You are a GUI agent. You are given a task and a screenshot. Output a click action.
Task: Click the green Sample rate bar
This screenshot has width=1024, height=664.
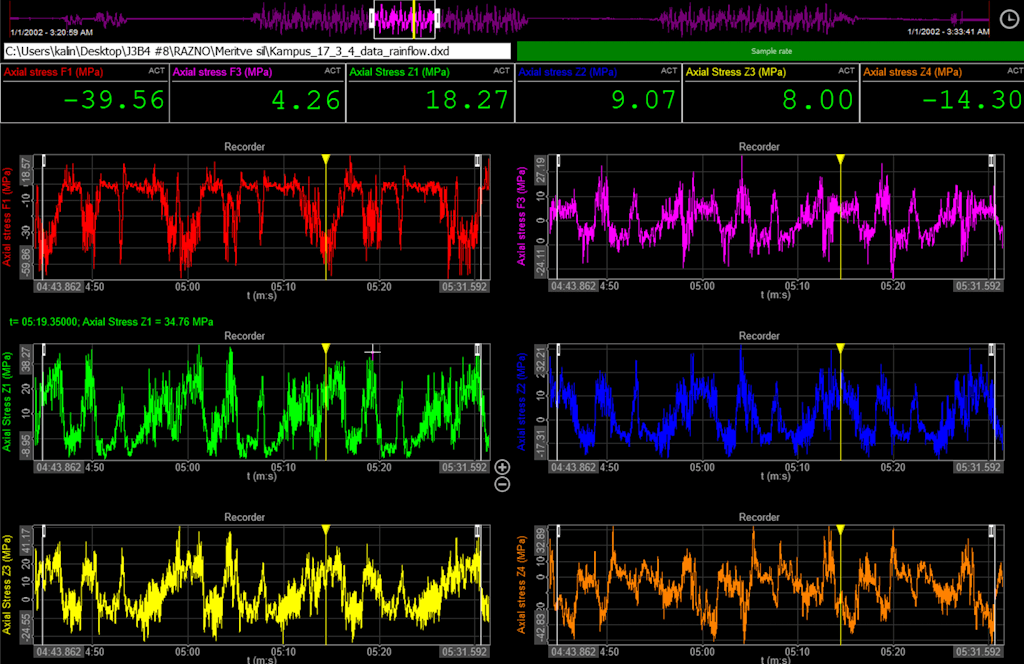(x=771, y=51)
